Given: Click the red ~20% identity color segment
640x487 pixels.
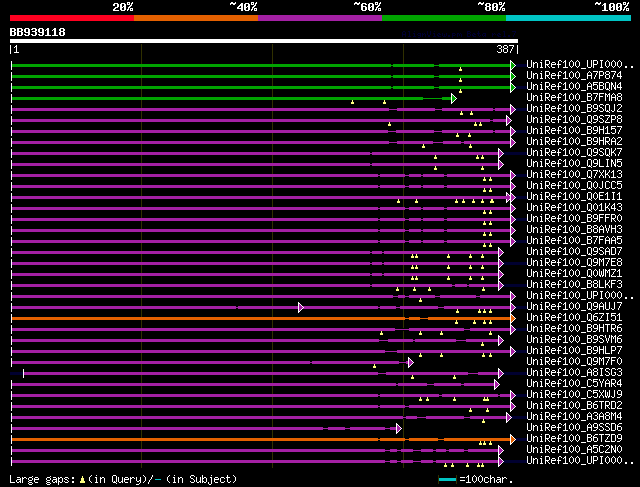Looking at the screenshot, I should point(72,18).
